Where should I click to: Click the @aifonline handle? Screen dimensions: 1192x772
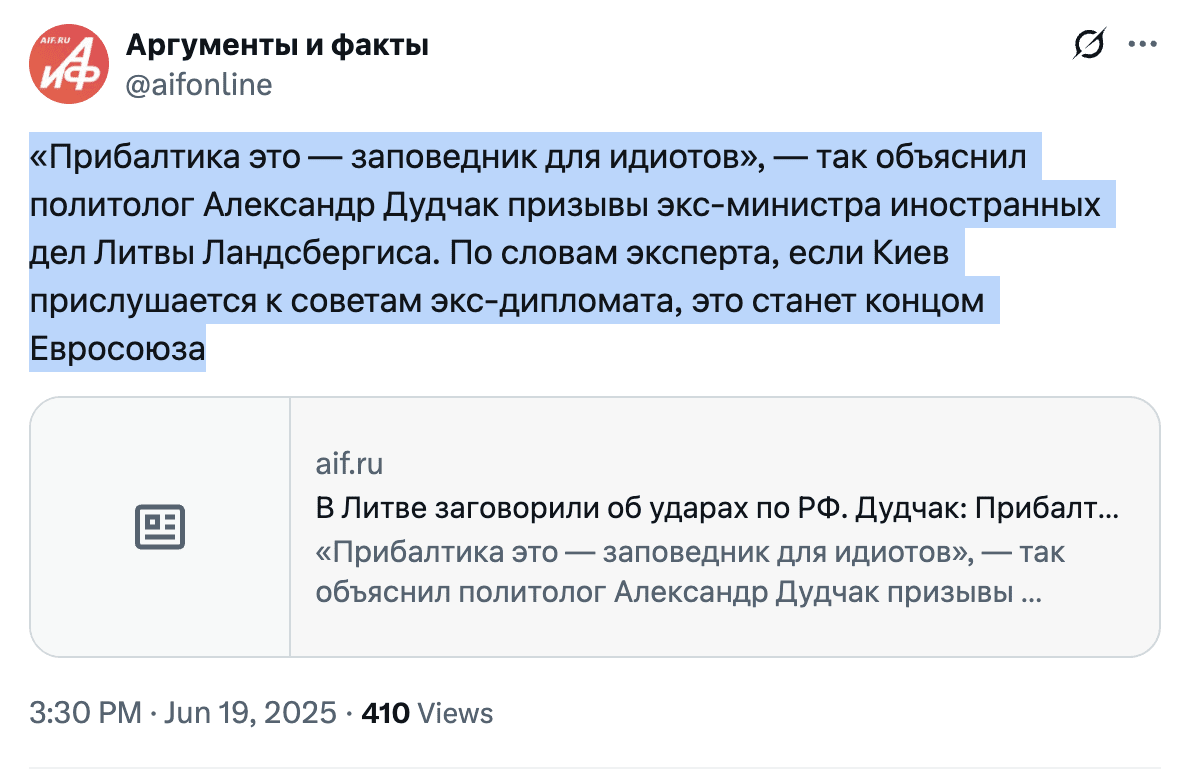(198, 86)
